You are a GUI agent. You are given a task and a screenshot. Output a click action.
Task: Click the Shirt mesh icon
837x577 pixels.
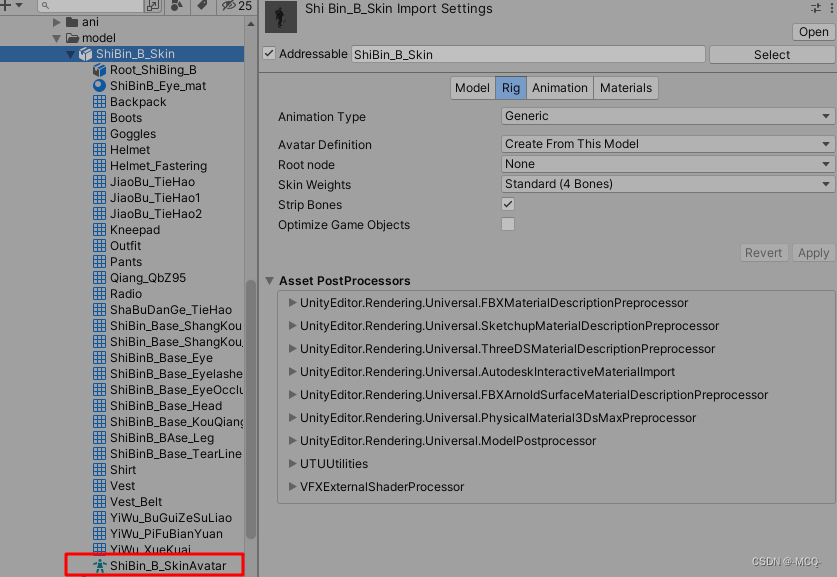pos(99,470)
